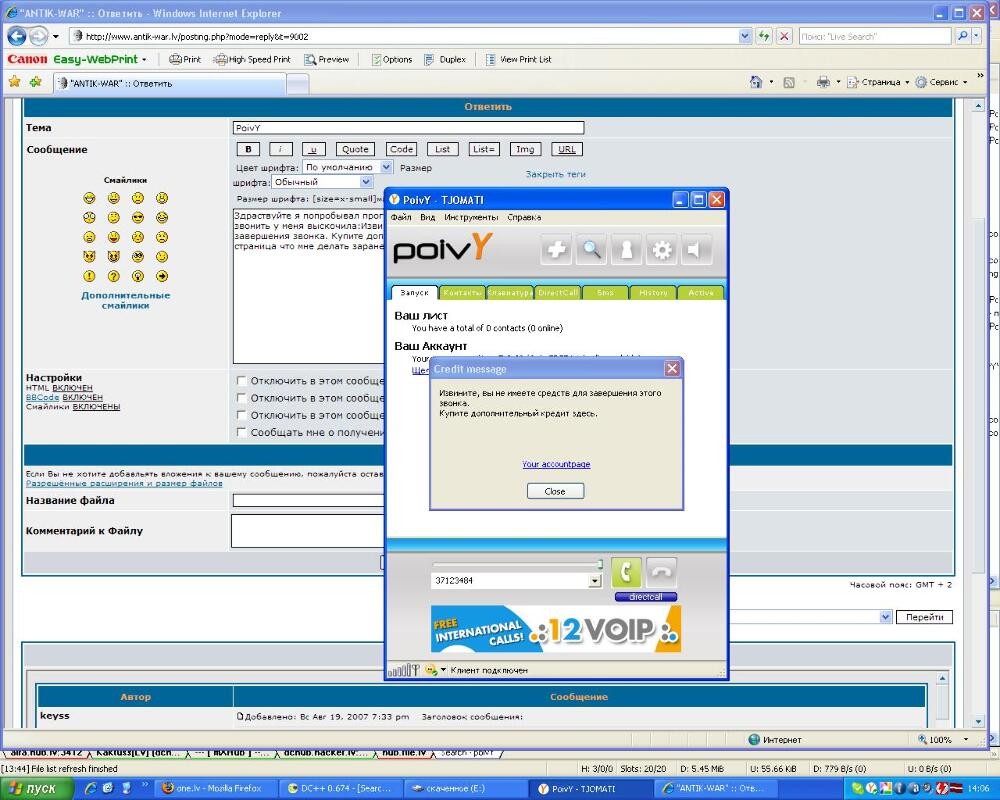1000x800 pixels.
Task: Click the user profile icon in PoivY toolbar
Action: tap(626, 250)
